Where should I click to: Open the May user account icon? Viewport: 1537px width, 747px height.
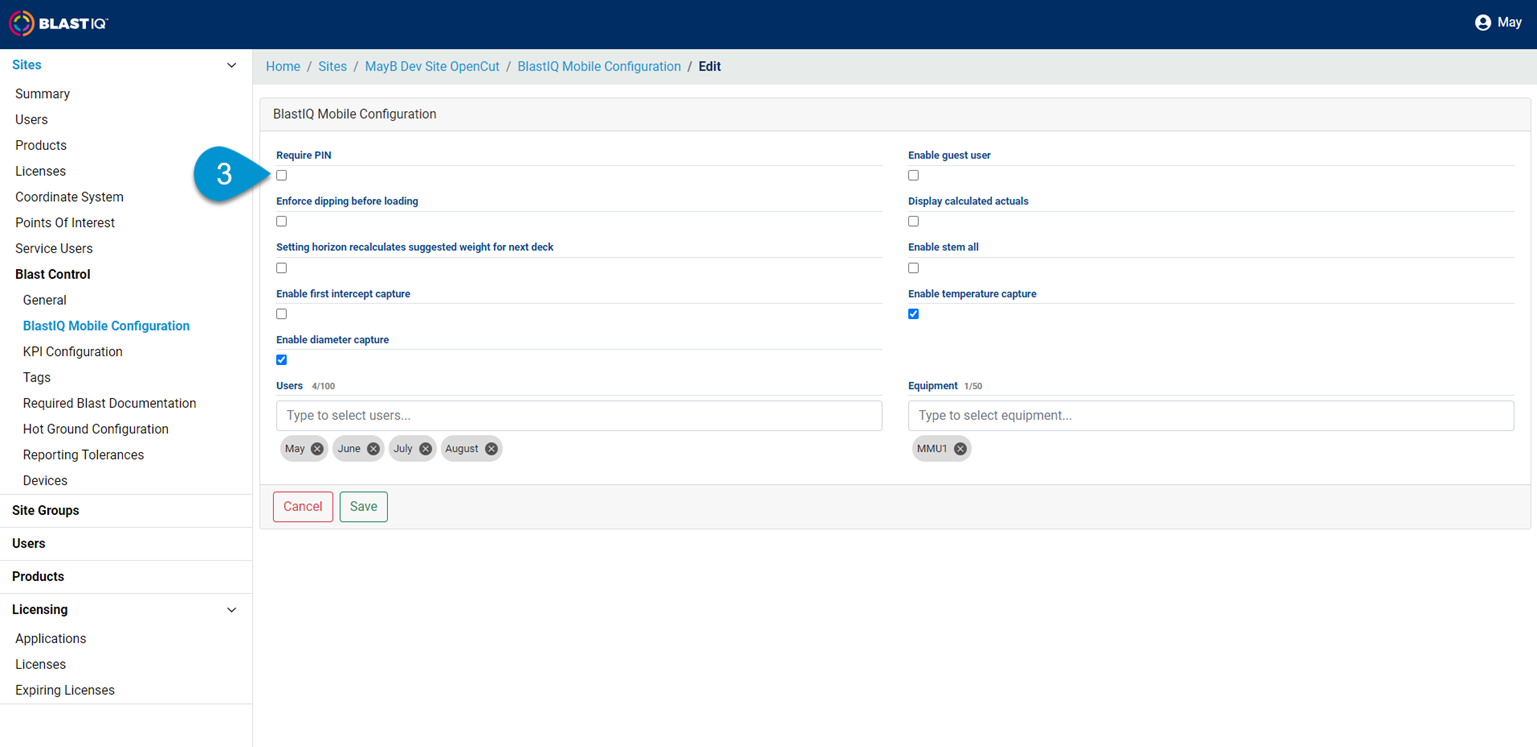(1483, 22)
